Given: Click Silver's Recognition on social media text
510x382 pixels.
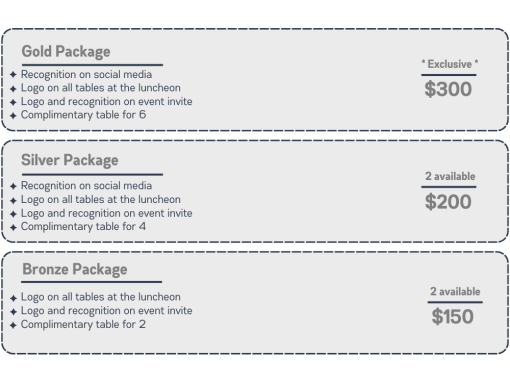Looking at the screenshot, I should (86, 186).
